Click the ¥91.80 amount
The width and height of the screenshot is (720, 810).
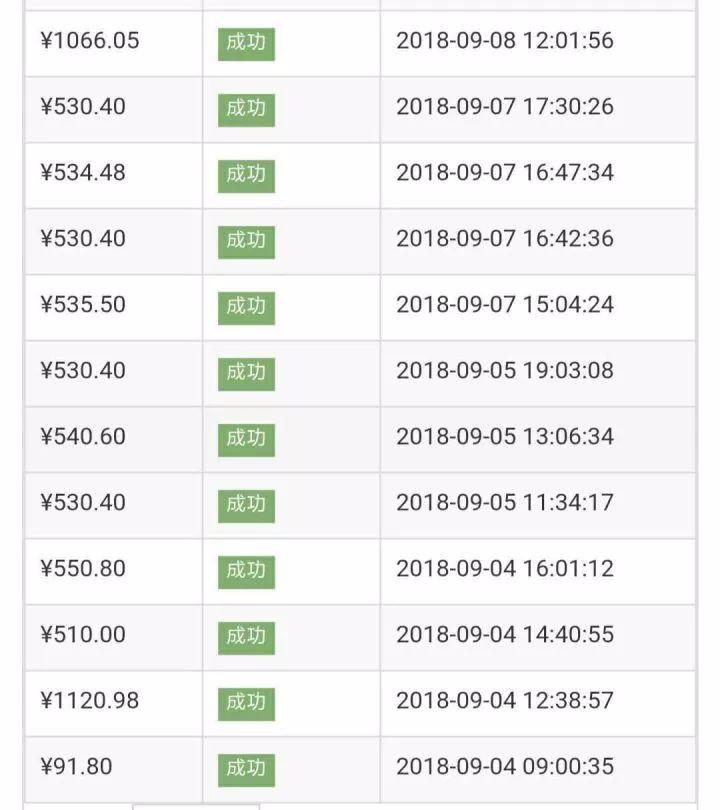pyautogui.click(x=76, y=766)
